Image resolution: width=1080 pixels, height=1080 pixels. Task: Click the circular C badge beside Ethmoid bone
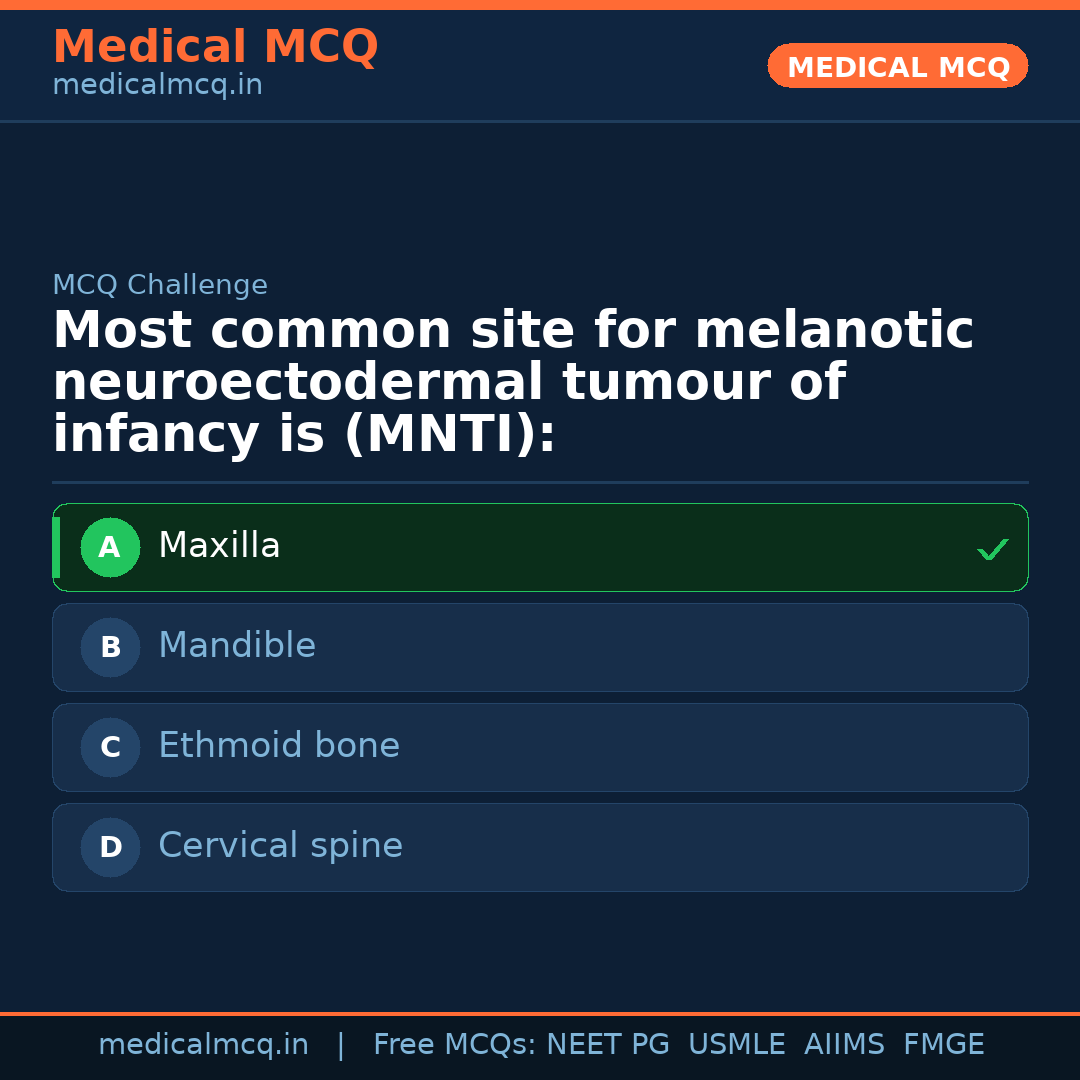(110, 747)
